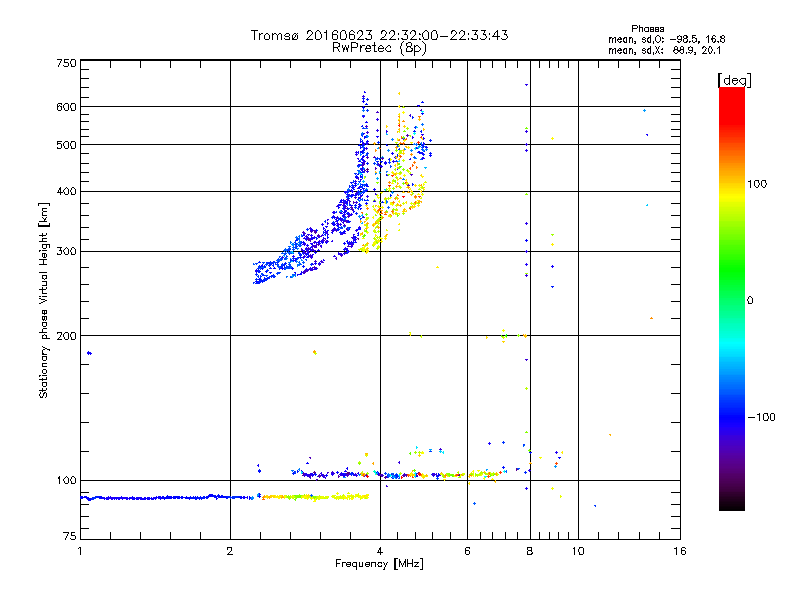This screenshot has height=600, width=800.
Task: Click the rainbow phase colorbar
Action: [x=732, y=299]
